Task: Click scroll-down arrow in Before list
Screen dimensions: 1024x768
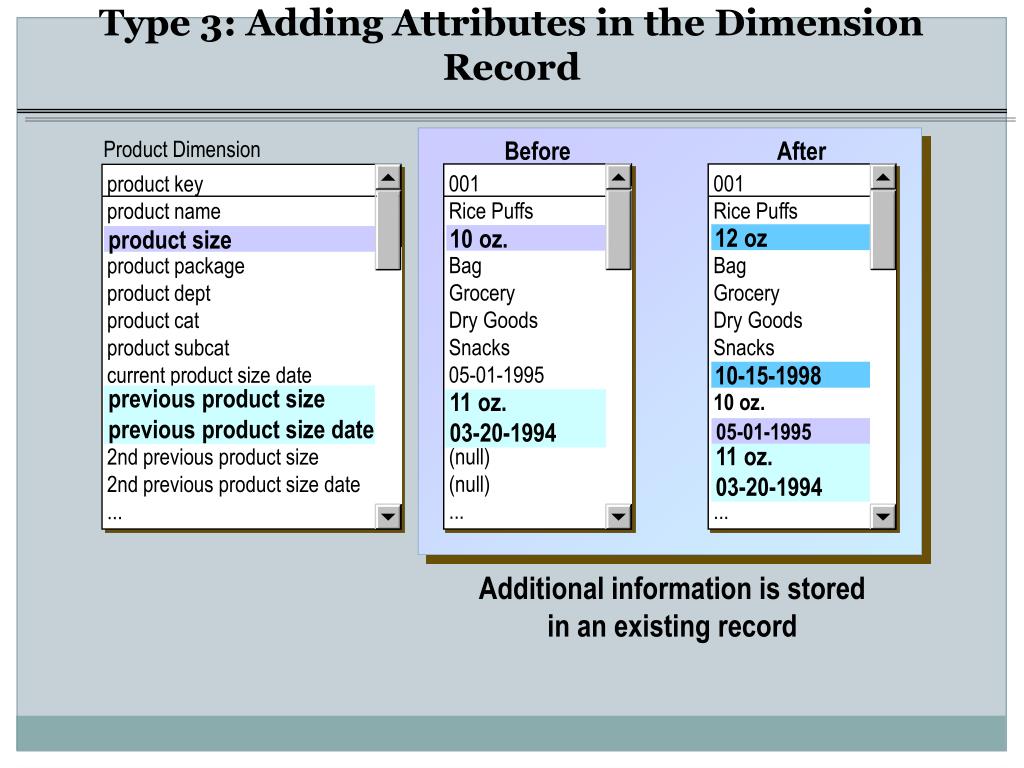Action: coord(618,517)
